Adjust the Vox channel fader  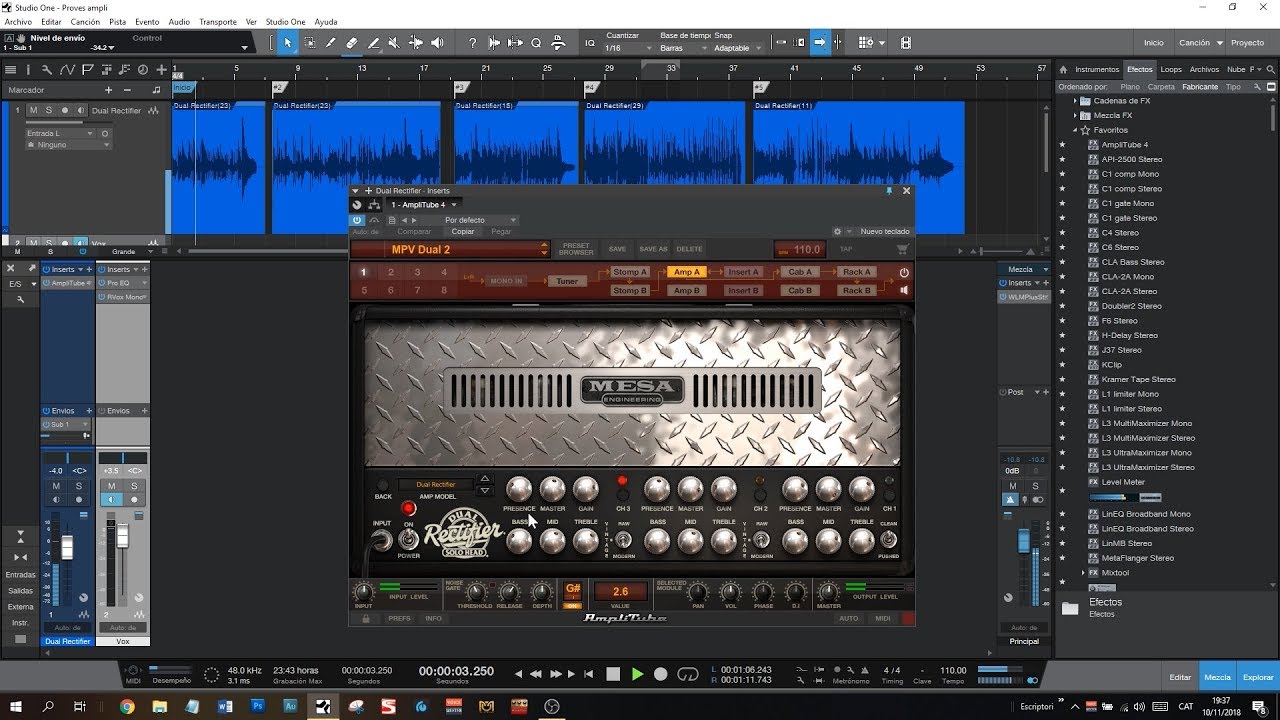coord(123,535)
